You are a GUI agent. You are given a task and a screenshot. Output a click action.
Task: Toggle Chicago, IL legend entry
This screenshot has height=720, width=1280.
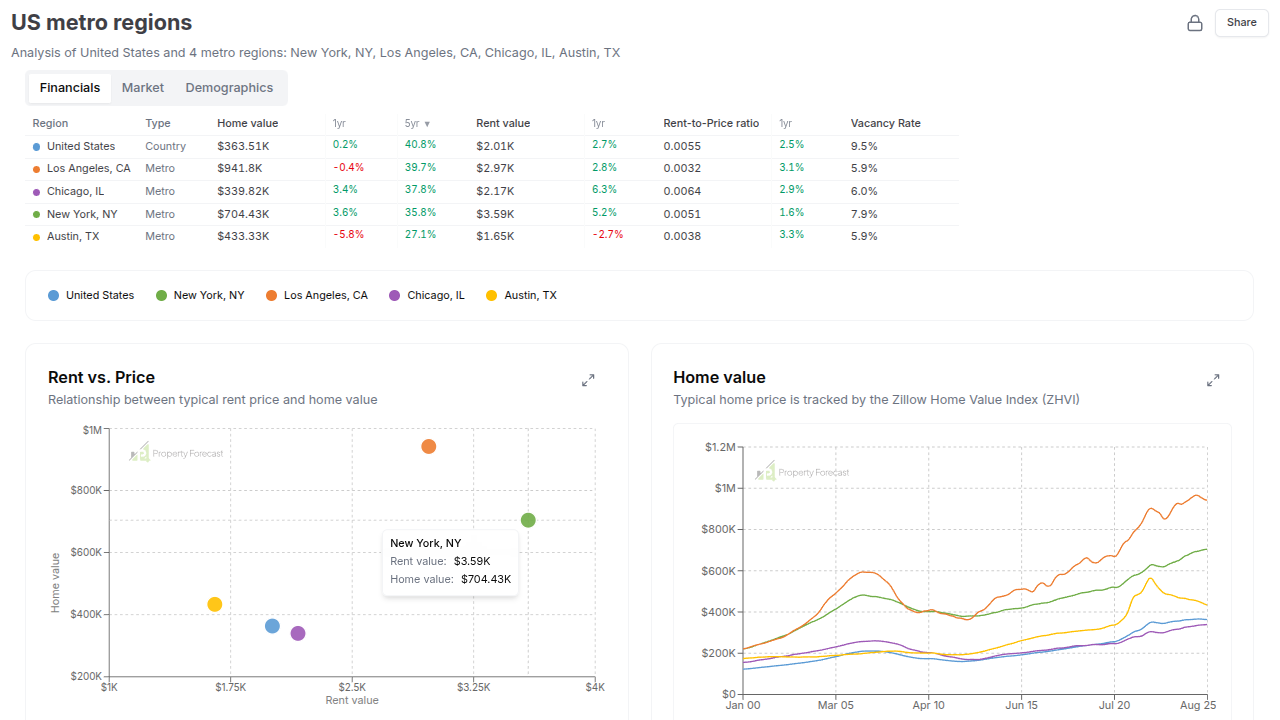(427, 295)
